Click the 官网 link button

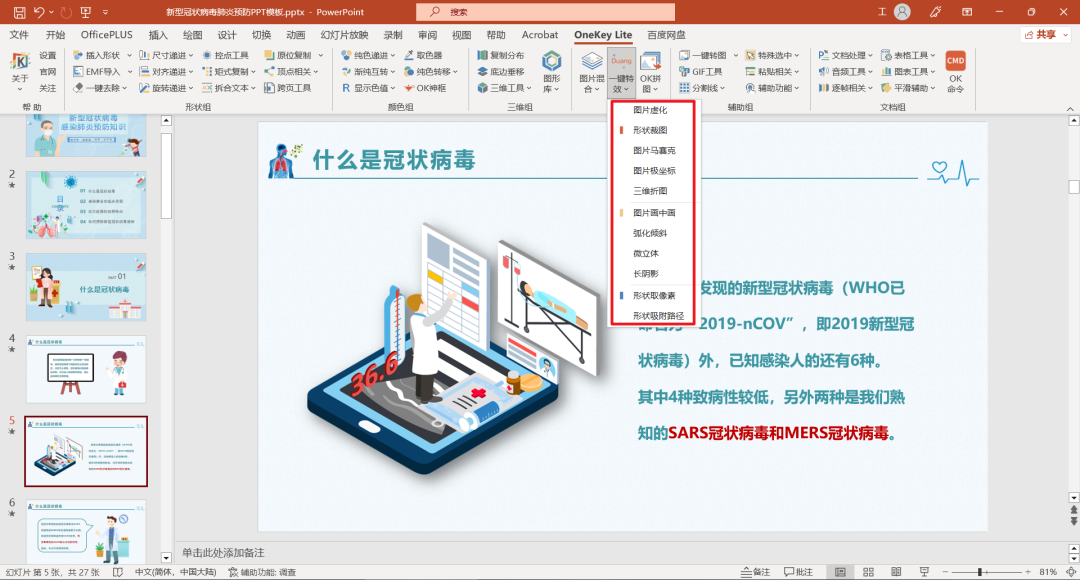(48, 72)
